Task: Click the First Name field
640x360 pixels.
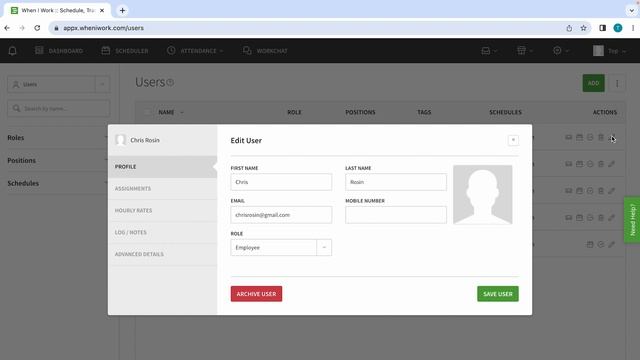Action: click(281, 182)
